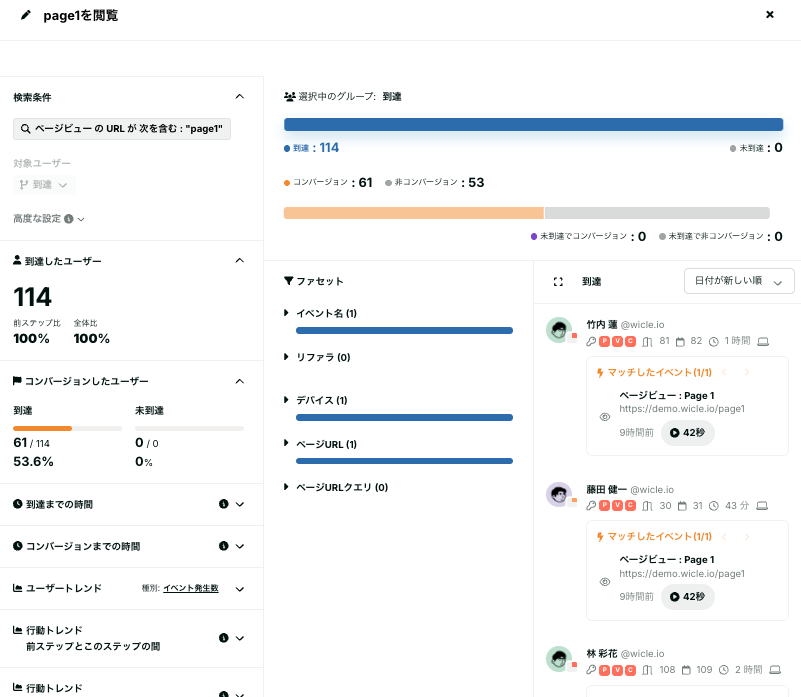Go to previous matched event for 藤田 健一
Image resolution: width=801 pixels, height=697 pixels.
(x=724, y=537)
